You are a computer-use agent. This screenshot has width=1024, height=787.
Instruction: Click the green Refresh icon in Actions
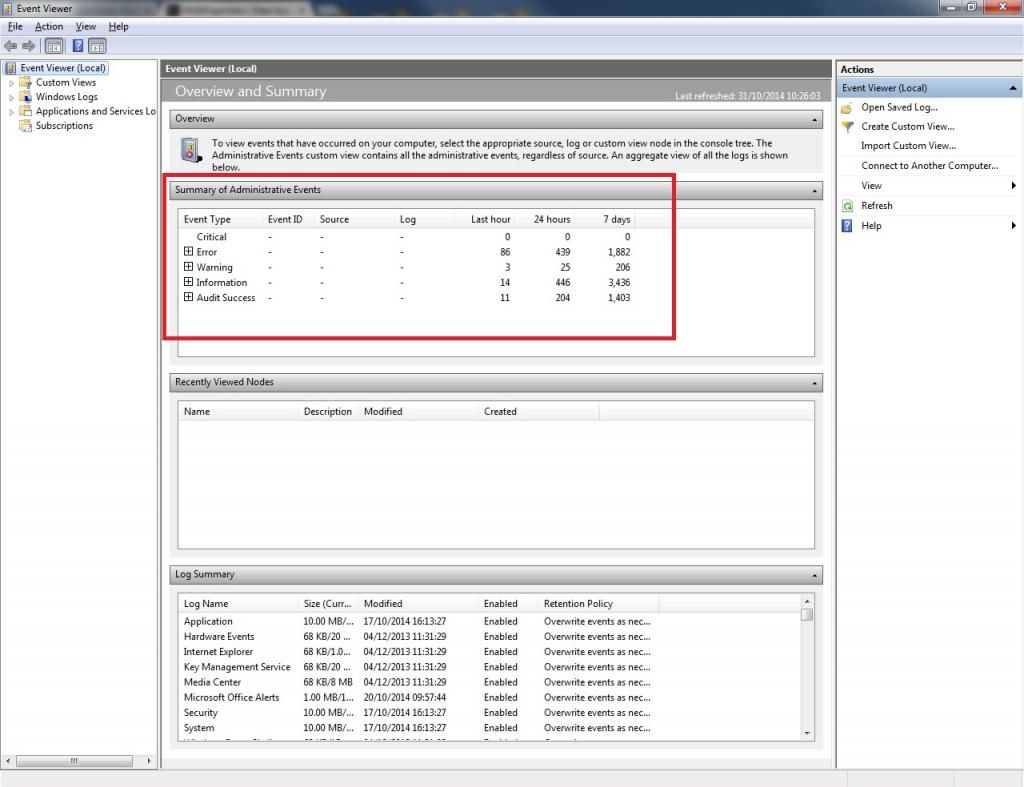[x=847, y=206]
